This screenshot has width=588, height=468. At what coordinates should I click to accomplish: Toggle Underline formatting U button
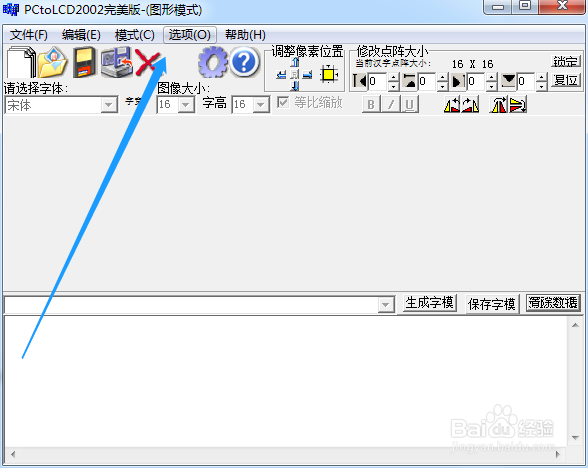coord(410,104)
